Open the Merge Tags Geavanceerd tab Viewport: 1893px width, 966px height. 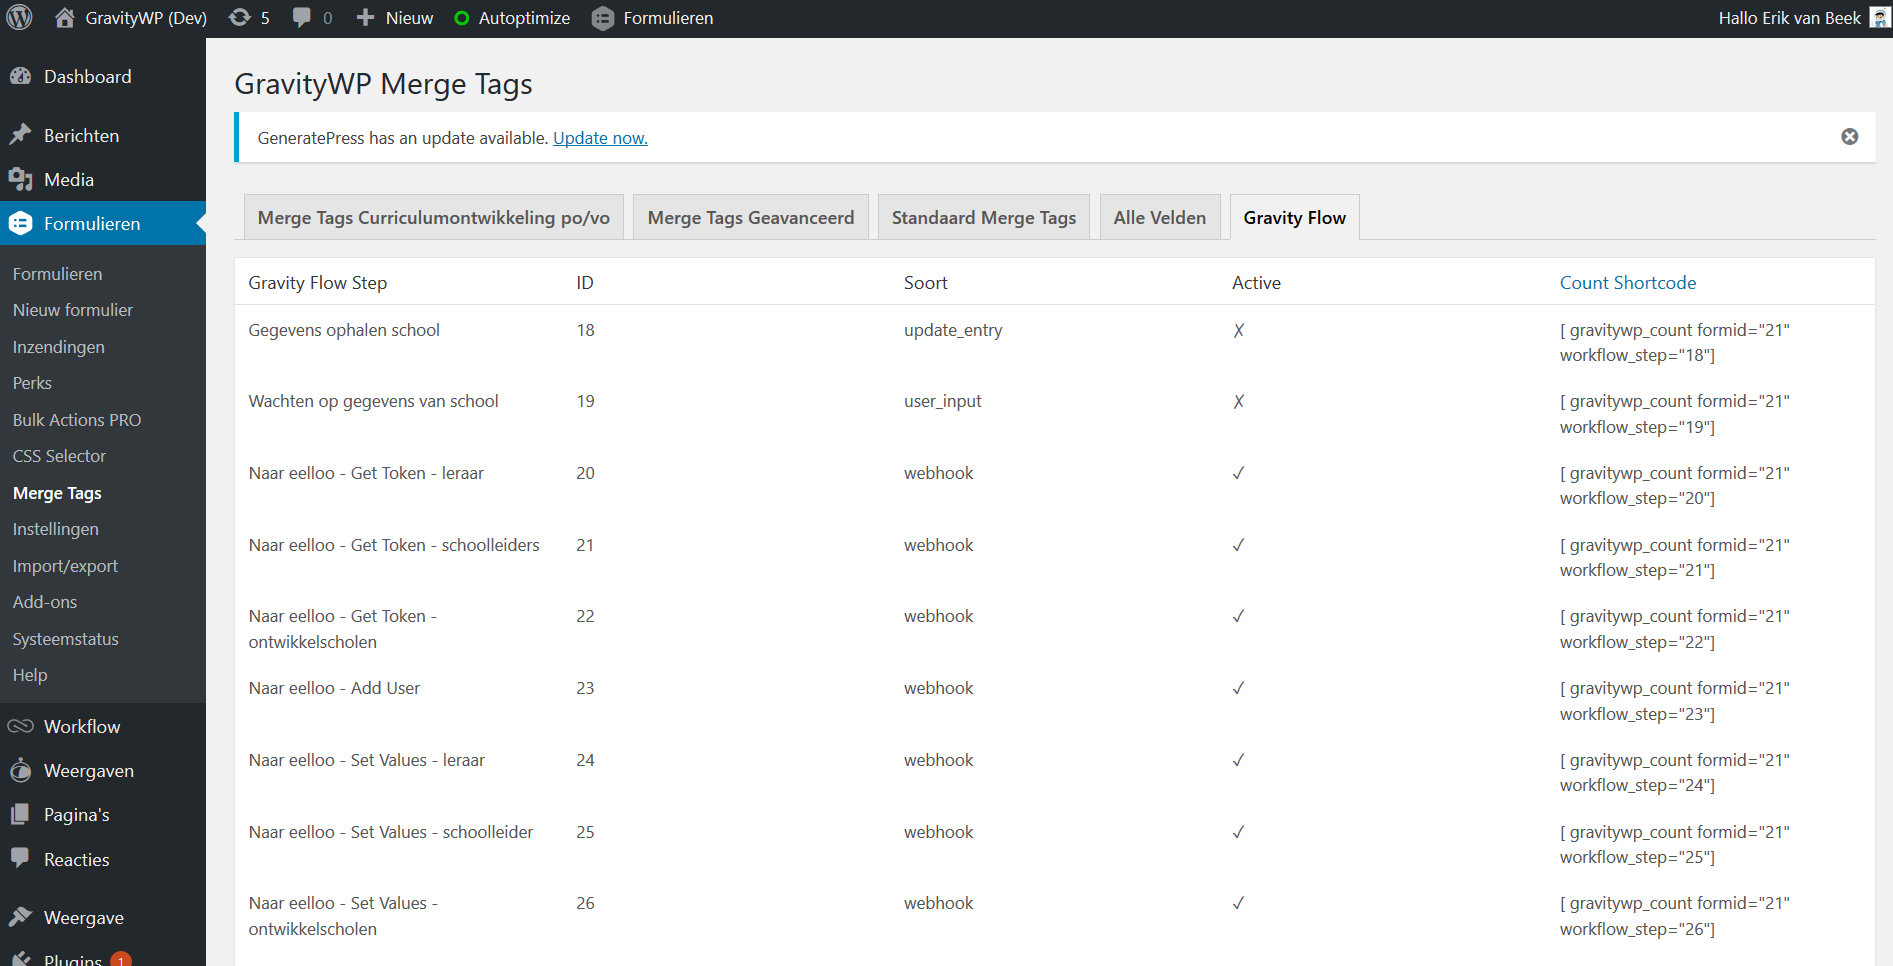pos(750,218)
